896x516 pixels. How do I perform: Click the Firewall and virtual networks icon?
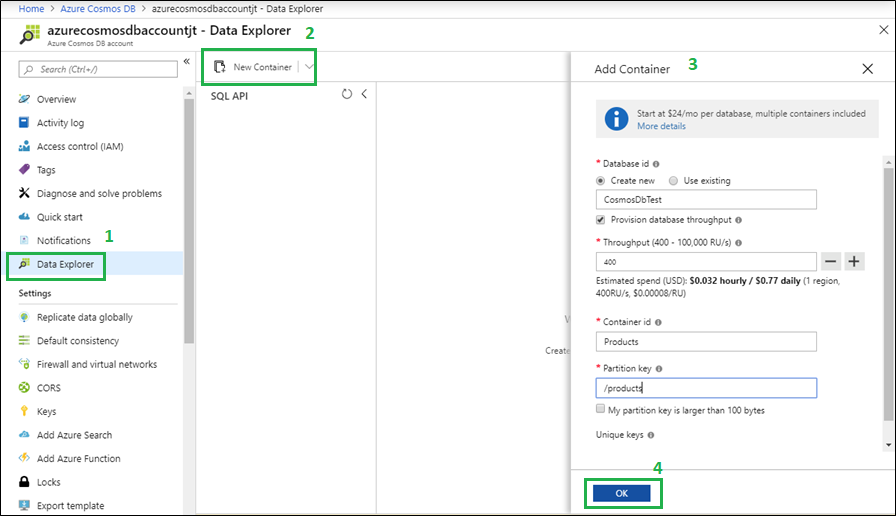[24, 363]
